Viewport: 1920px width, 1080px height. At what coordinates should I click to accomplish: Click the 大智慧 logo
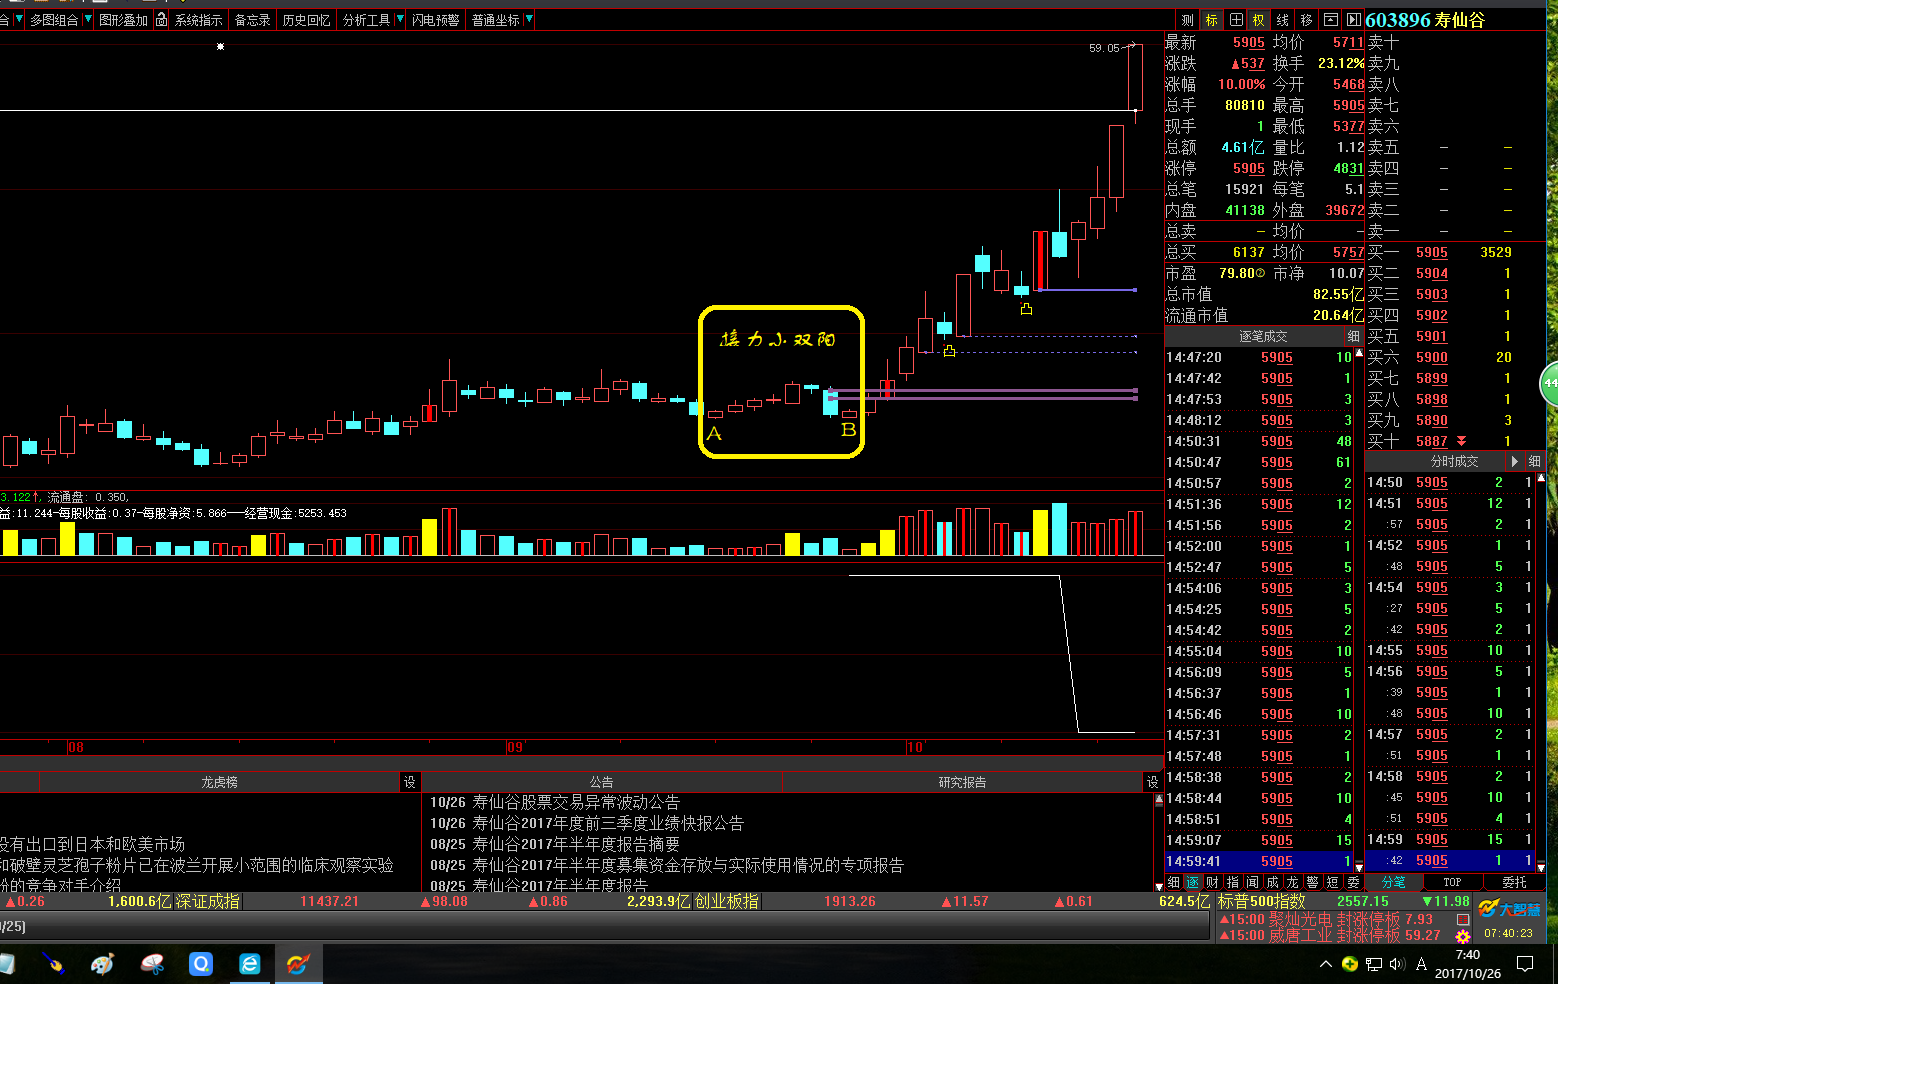[x=1509, y=908]
